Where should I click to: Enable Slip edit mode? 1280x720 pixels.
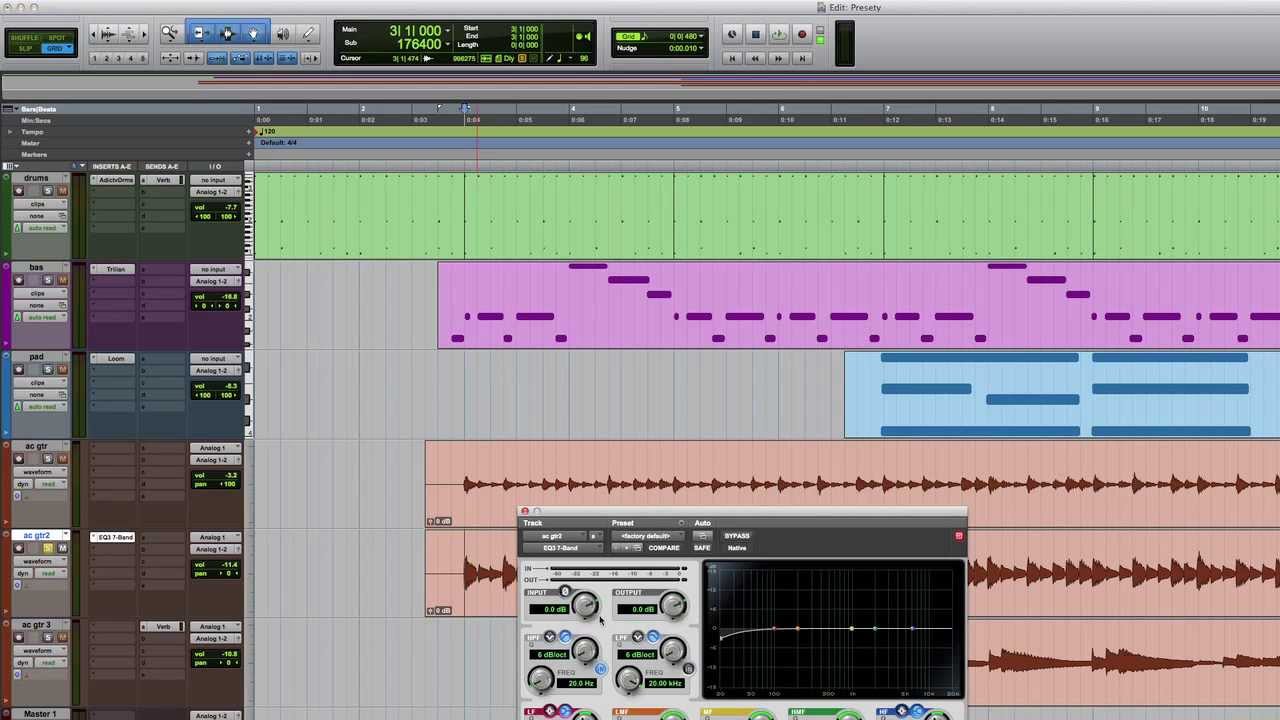pos(25,48)
